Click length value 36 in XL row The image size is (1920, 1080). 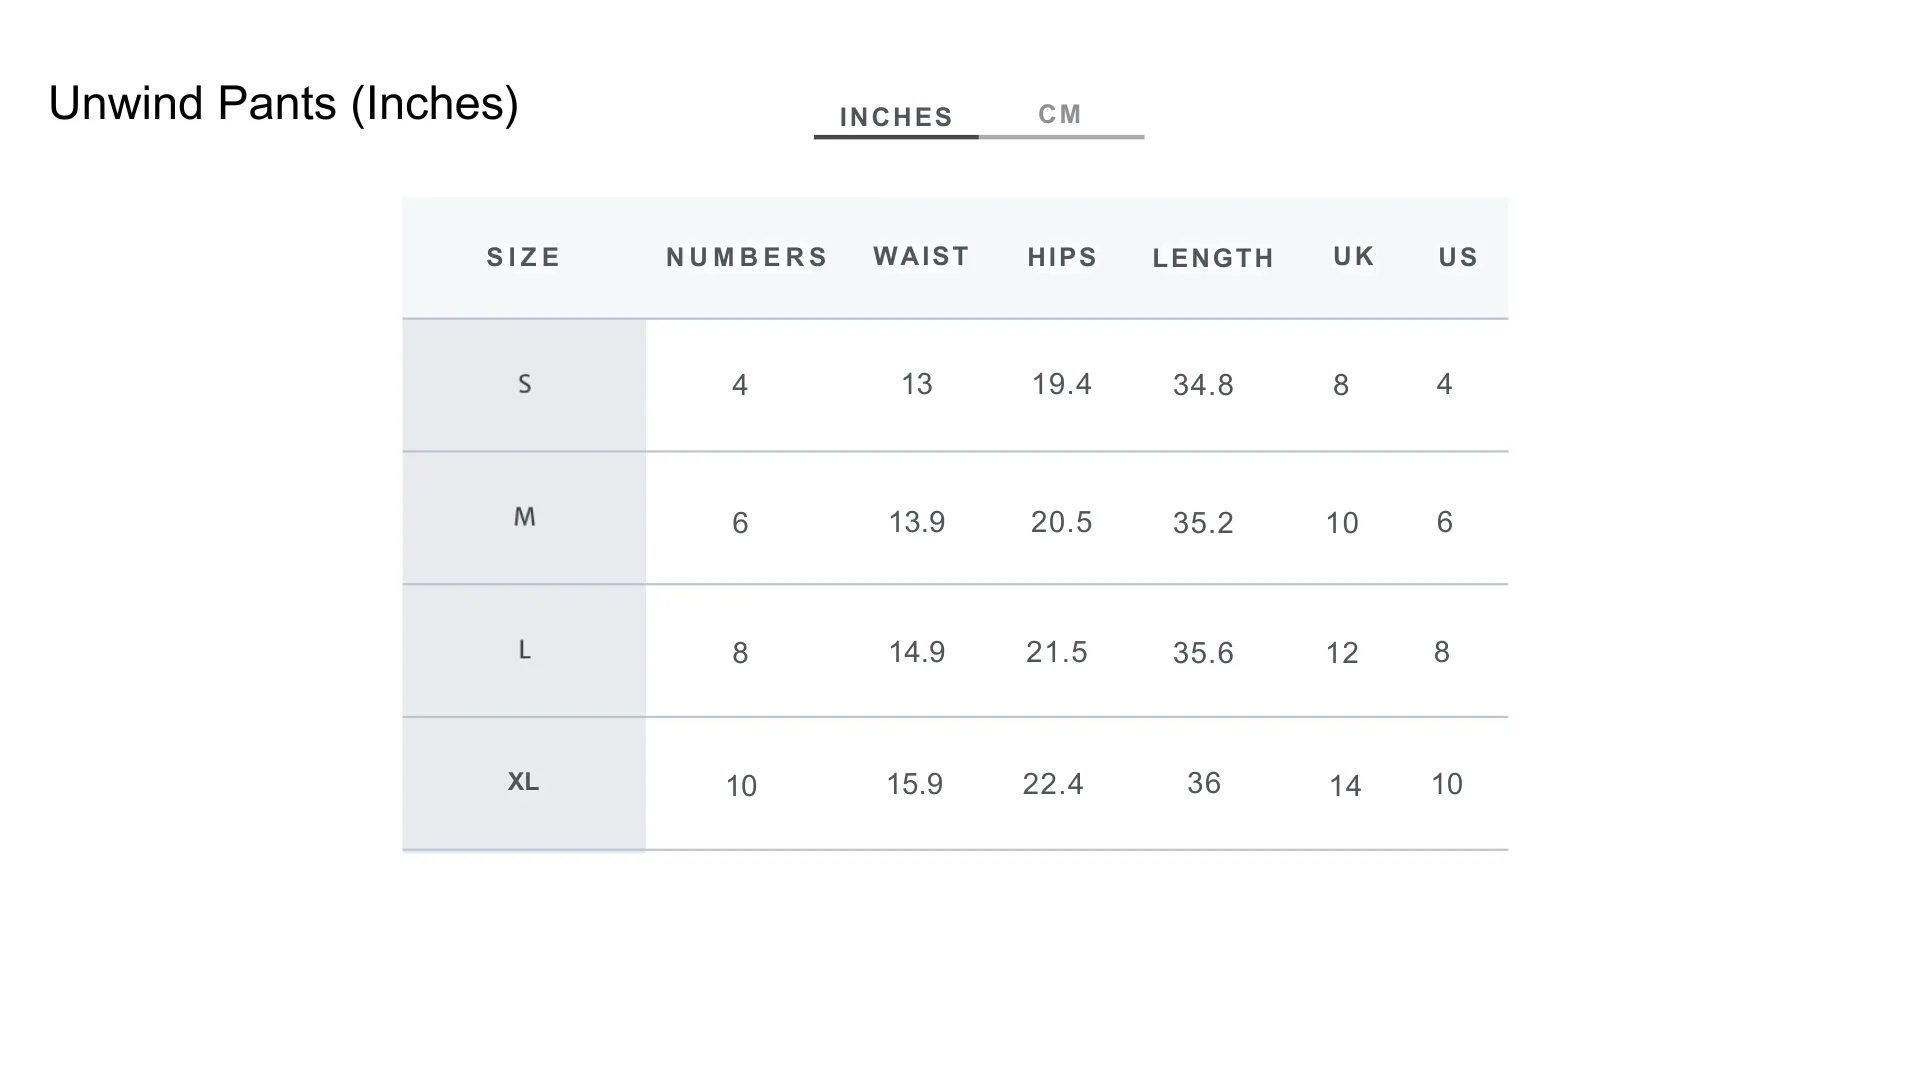click(1204, 783)
